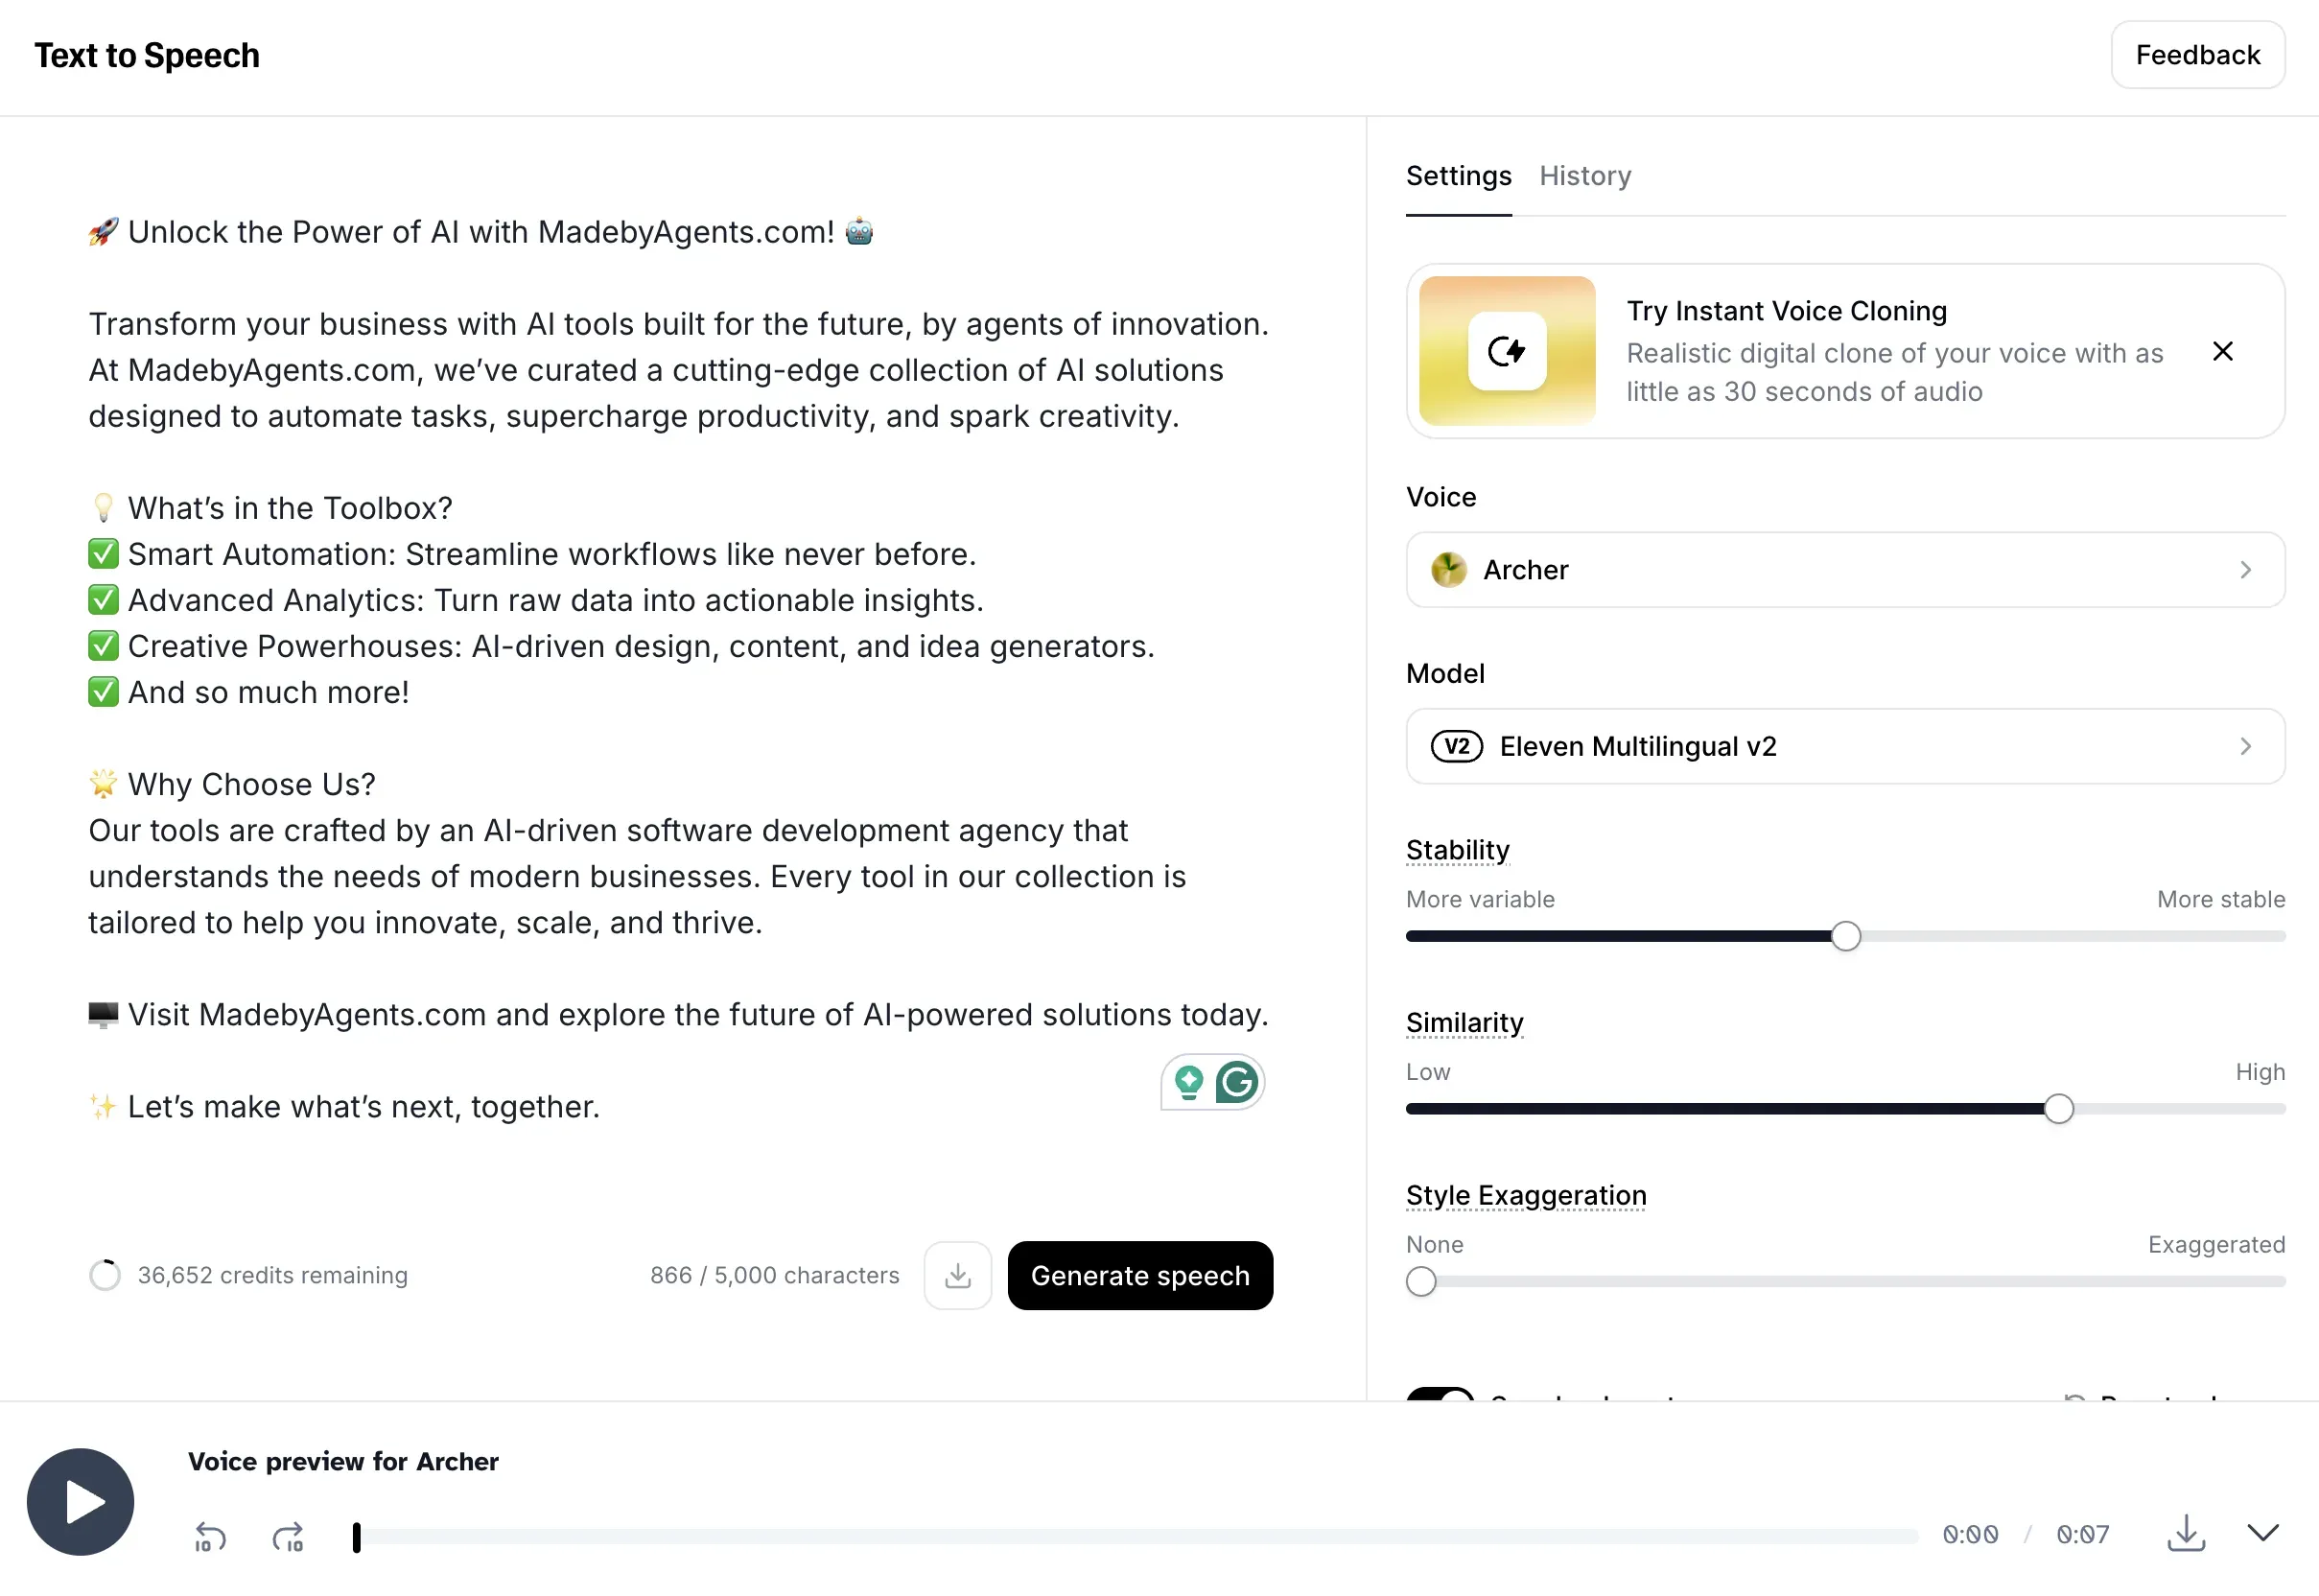Play the Archer voice preview
This screenshot has width=2319, height=1596.
[x=80, y=1501]
